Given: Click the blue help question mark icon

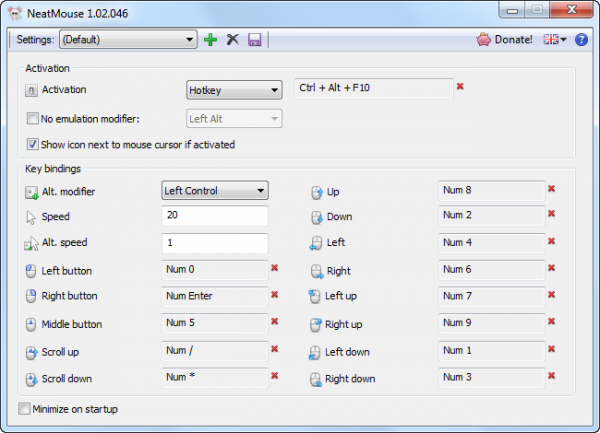Looking at the screenshot, I should (581, 40).
